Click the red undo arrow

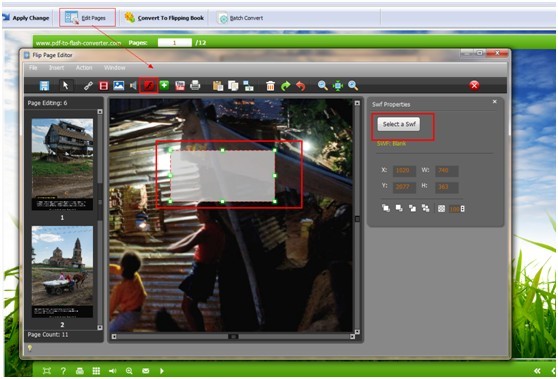coord(301,86)
